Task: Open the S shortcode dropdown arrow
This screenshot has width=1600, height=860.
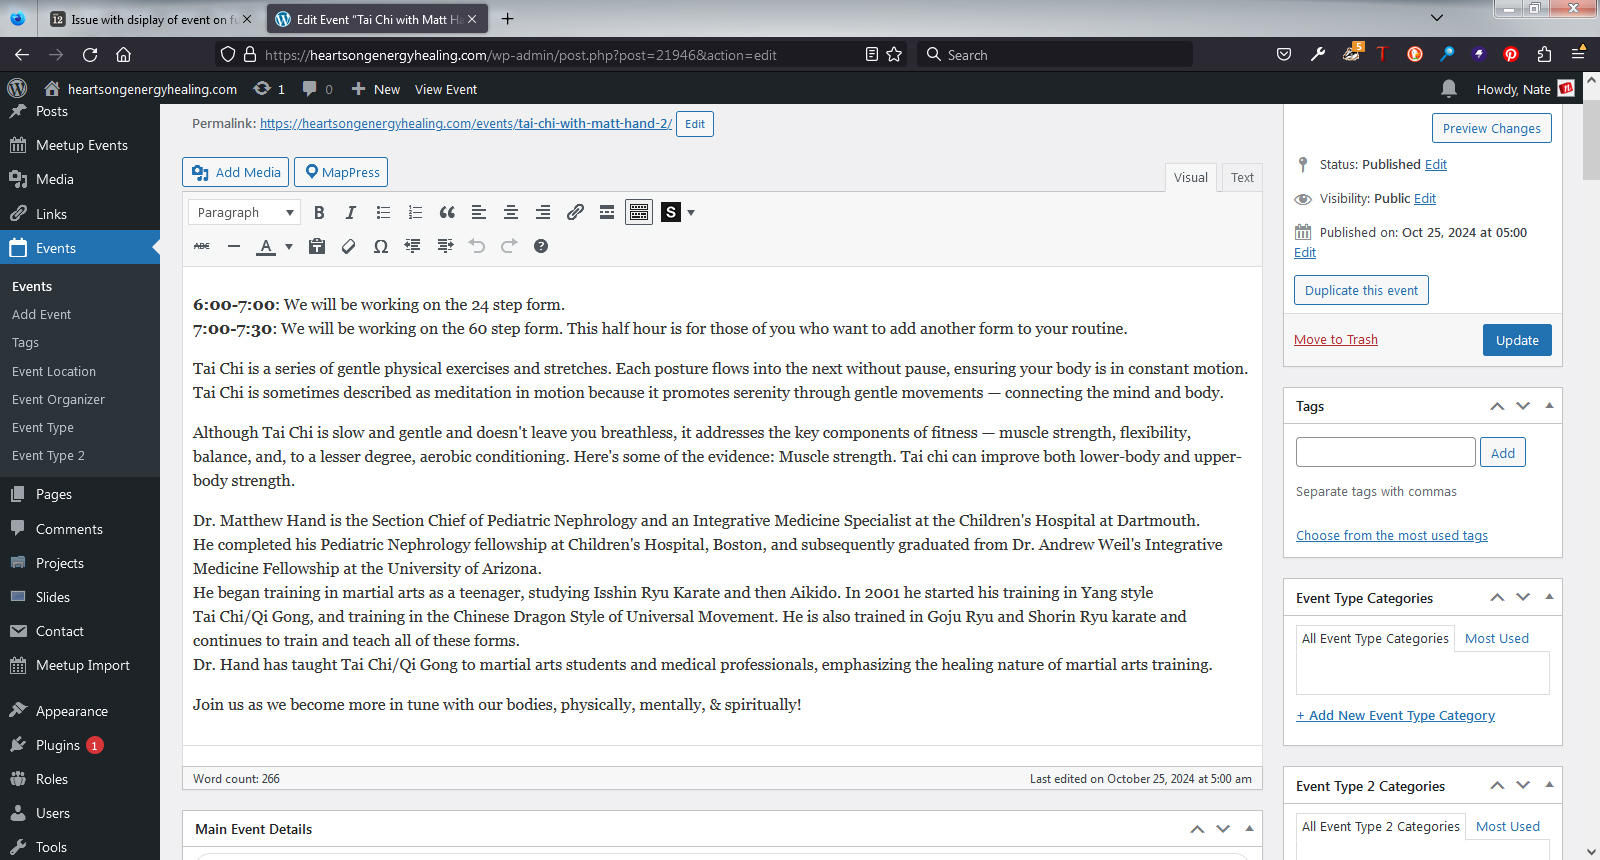Action: point(691,212)
